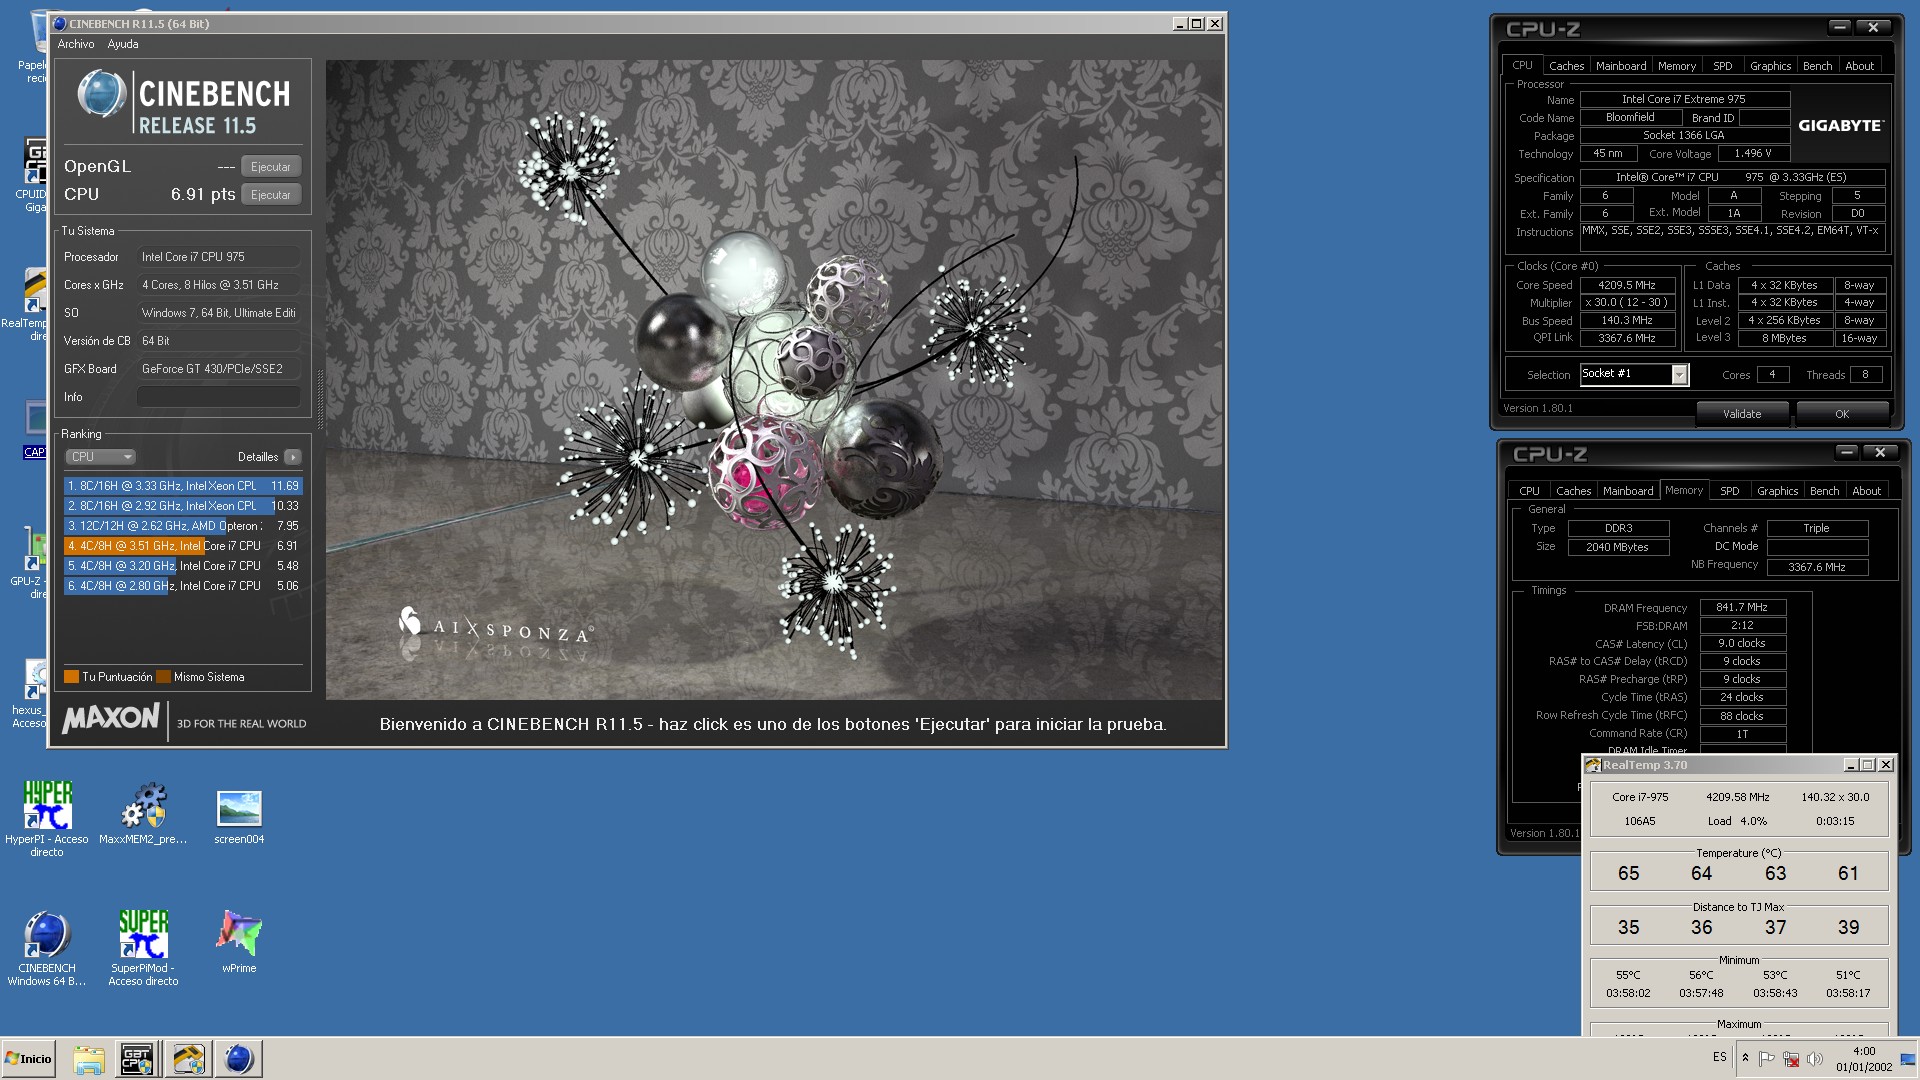
Task: Click the rendered spheres scene image
Action: tap(774, 380)
